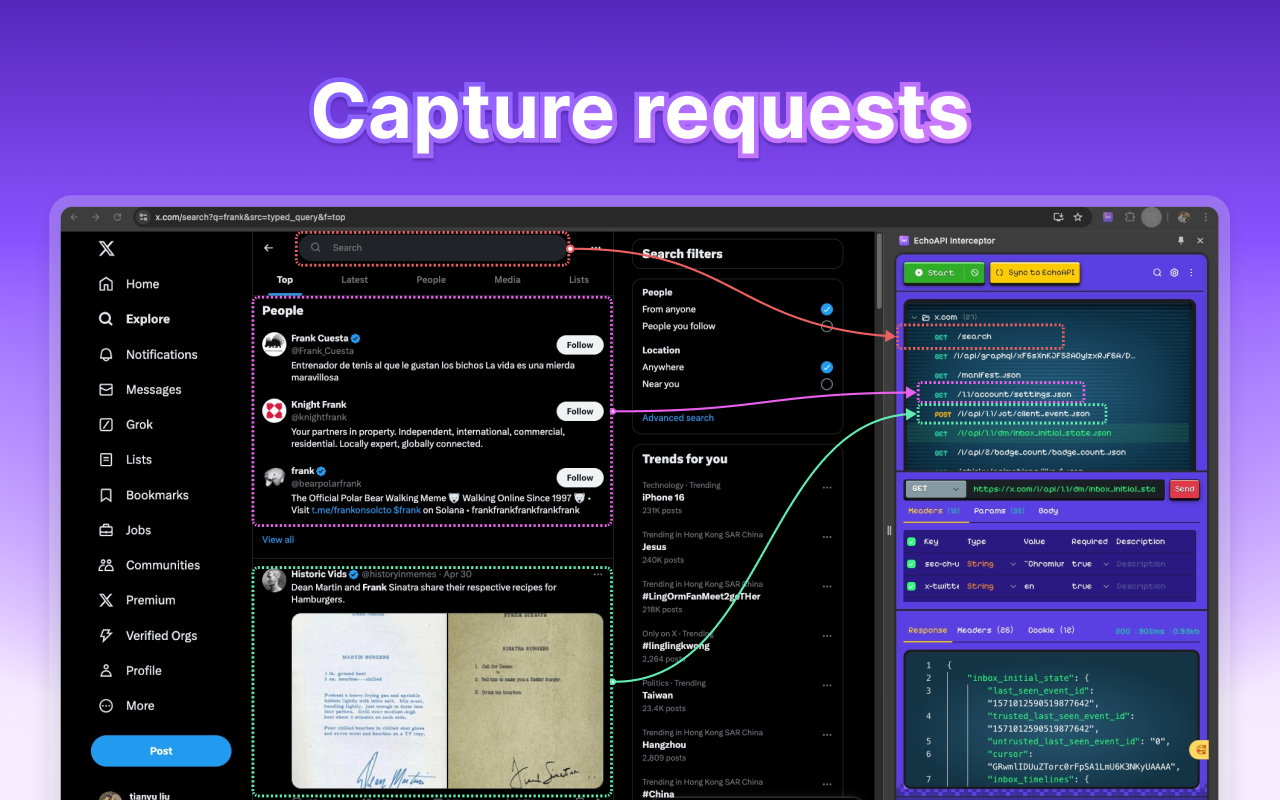This screenshot has width=1280, height=800.
Task: Click Sync to EchoAPI button
Action: (x=1035, y=272)
